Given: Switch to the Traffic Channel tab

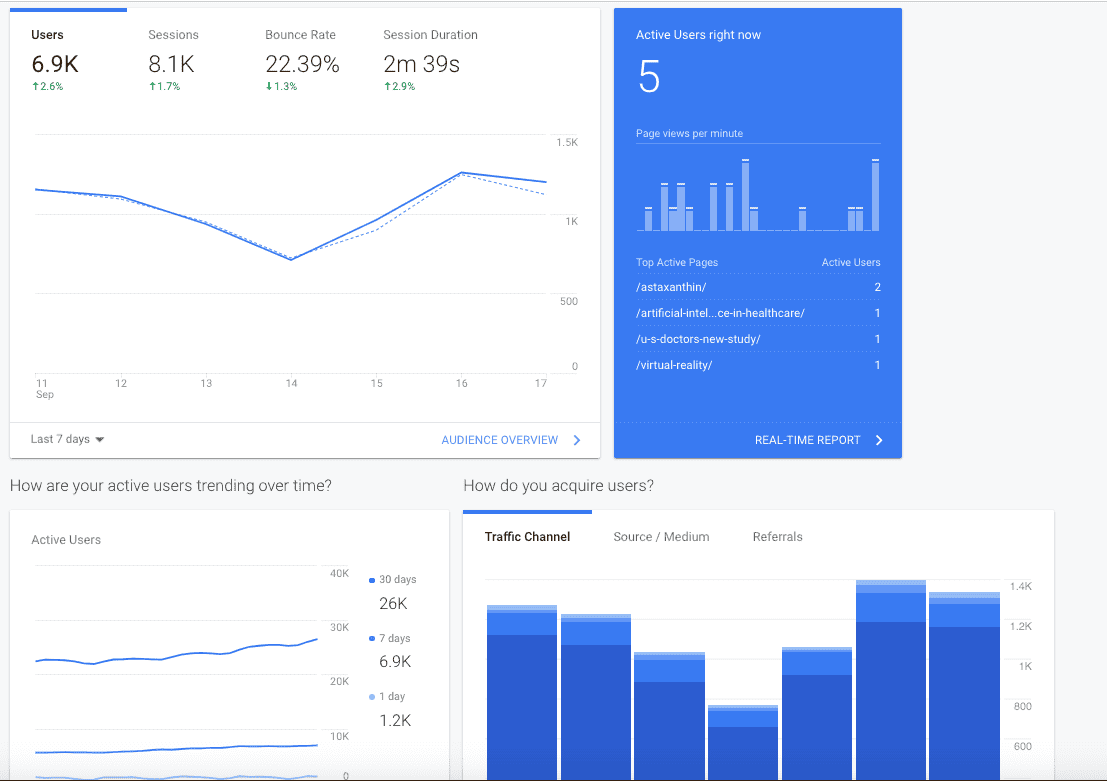Looking at the screenshot, I should pos(527,537).
